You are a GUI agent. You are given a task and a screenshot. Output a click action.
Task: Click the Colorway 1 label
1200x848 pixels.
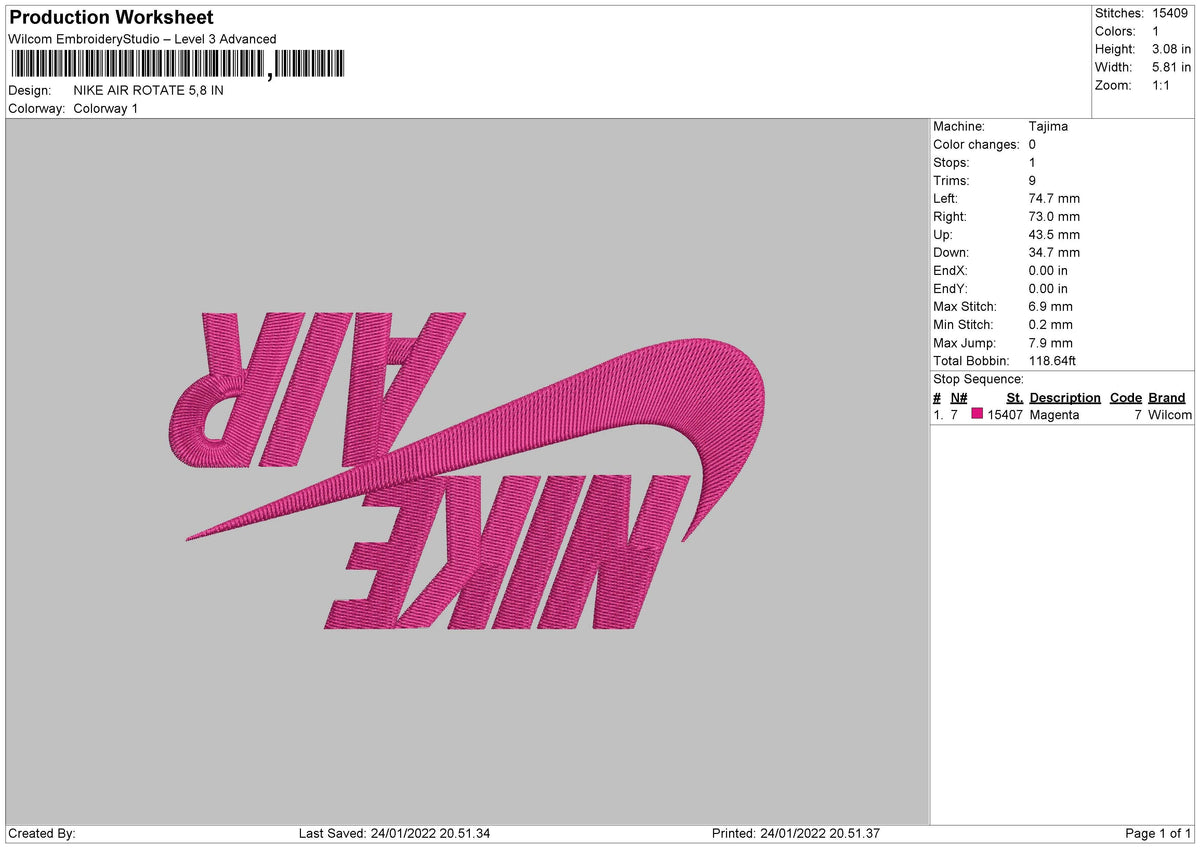pyautogui.click(x=106, y=108)
